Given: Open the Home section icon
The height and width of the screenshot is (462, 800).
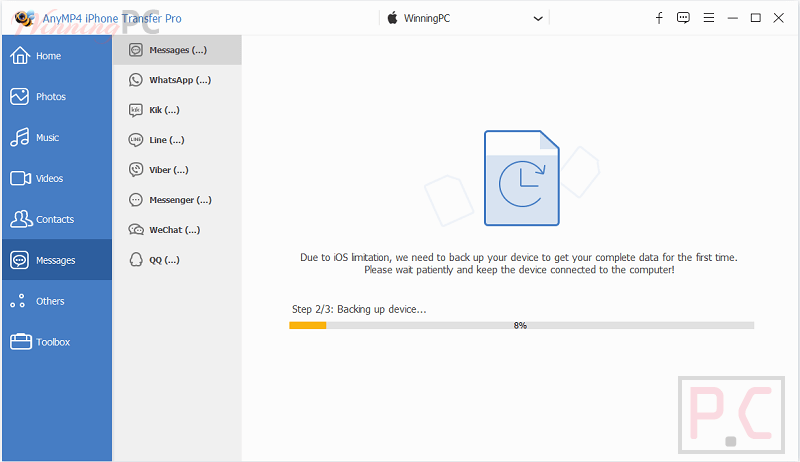Looking at the screenshot, I should click(x=20, y=55).
